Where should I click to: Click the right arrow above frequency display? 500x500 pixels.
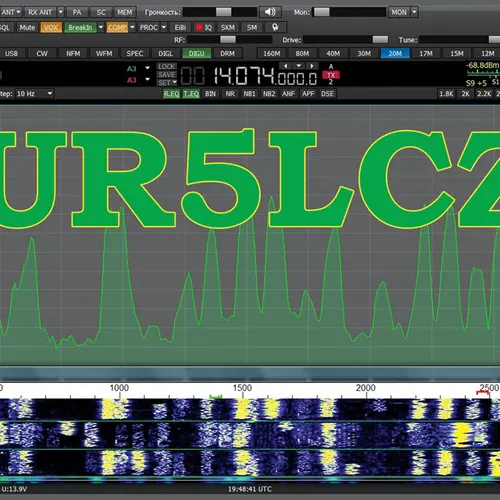[x=312, y=66]
